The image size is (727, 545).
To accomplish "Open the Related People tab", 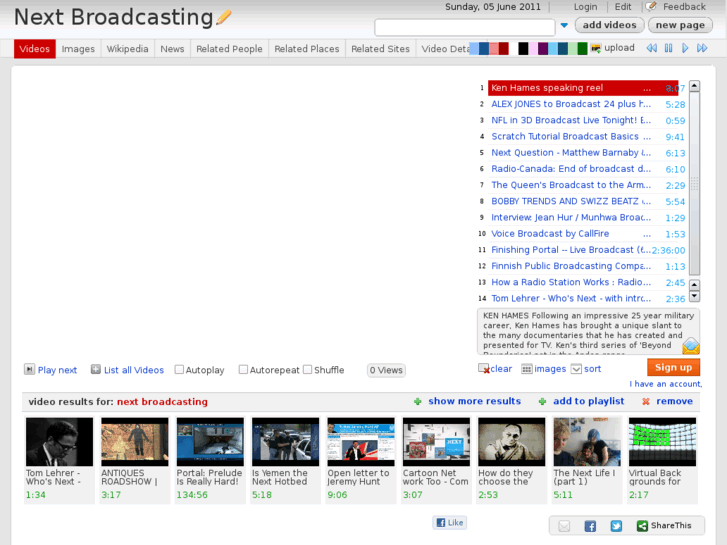I will (229, 49).
